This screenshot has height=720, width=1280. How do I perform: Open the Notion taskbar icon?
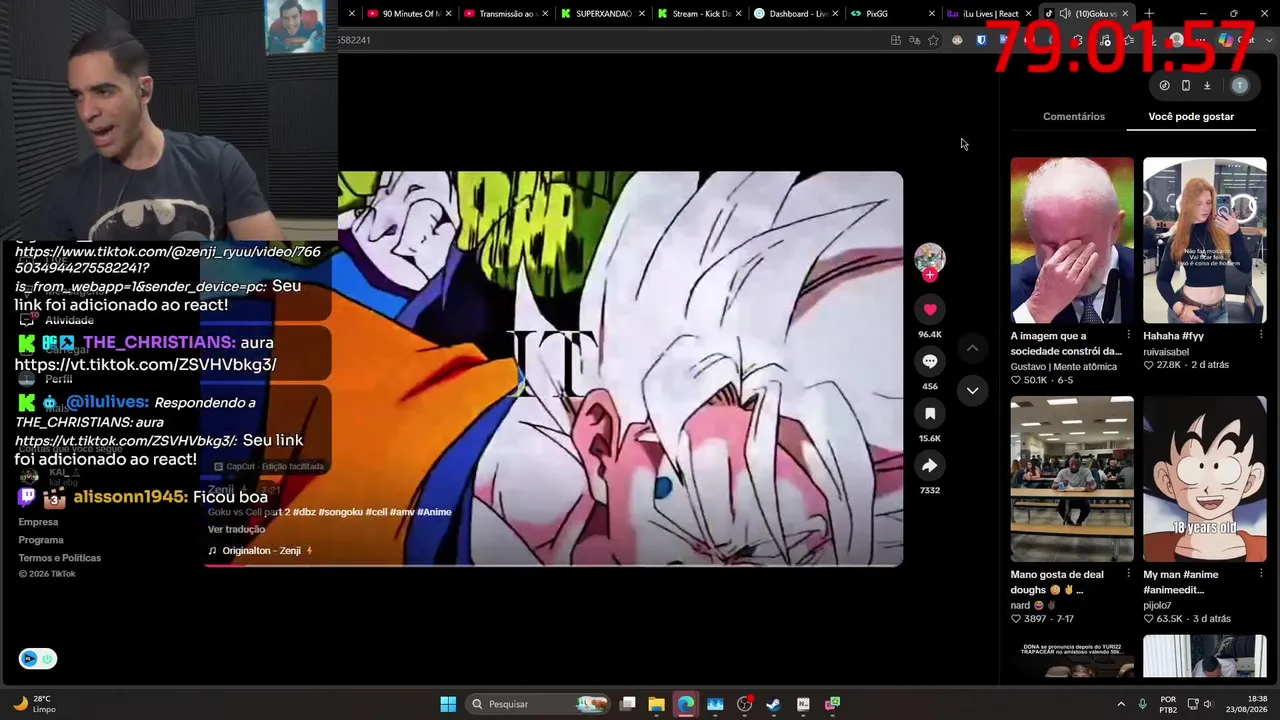pyautogui.click(x=803, y=704)
